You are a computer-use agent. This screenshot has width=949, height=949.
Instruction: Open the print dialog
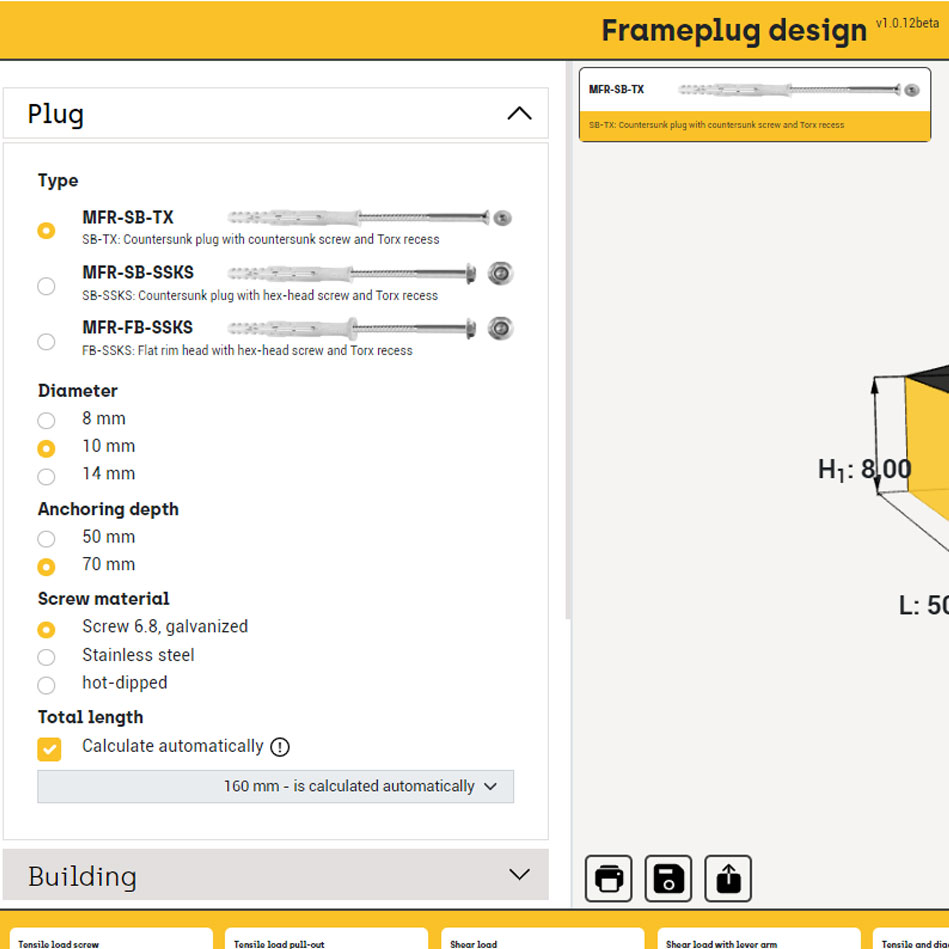pyautogui.click(x=608, y=878)
